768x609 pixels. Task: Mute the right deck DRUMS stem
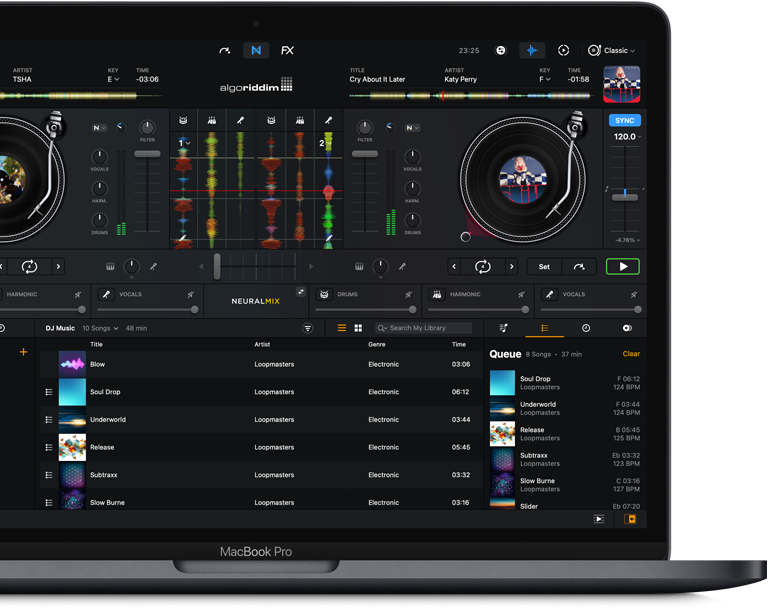[407, 295]
